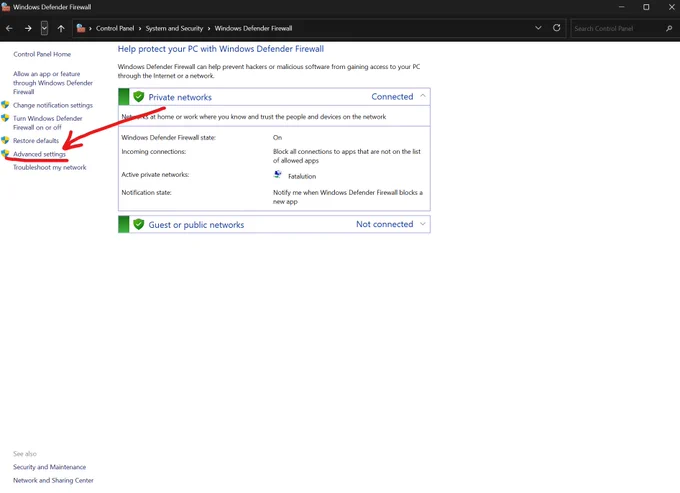This screenshot has height=493, width=680.
Task: Open Change notification settings
Action: click(x=52, y=105)
